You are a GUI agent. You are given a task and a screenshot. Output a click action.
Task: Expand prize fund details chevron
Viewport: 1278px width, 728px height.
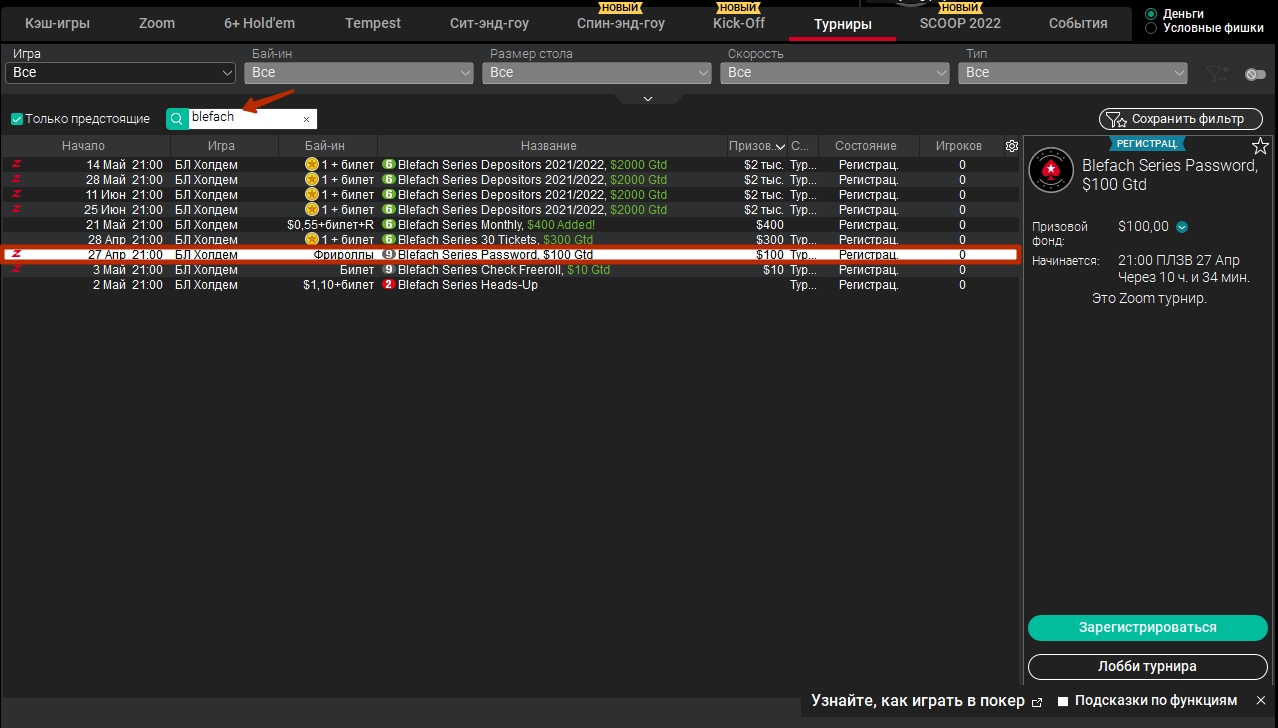tap(1182, 227)
